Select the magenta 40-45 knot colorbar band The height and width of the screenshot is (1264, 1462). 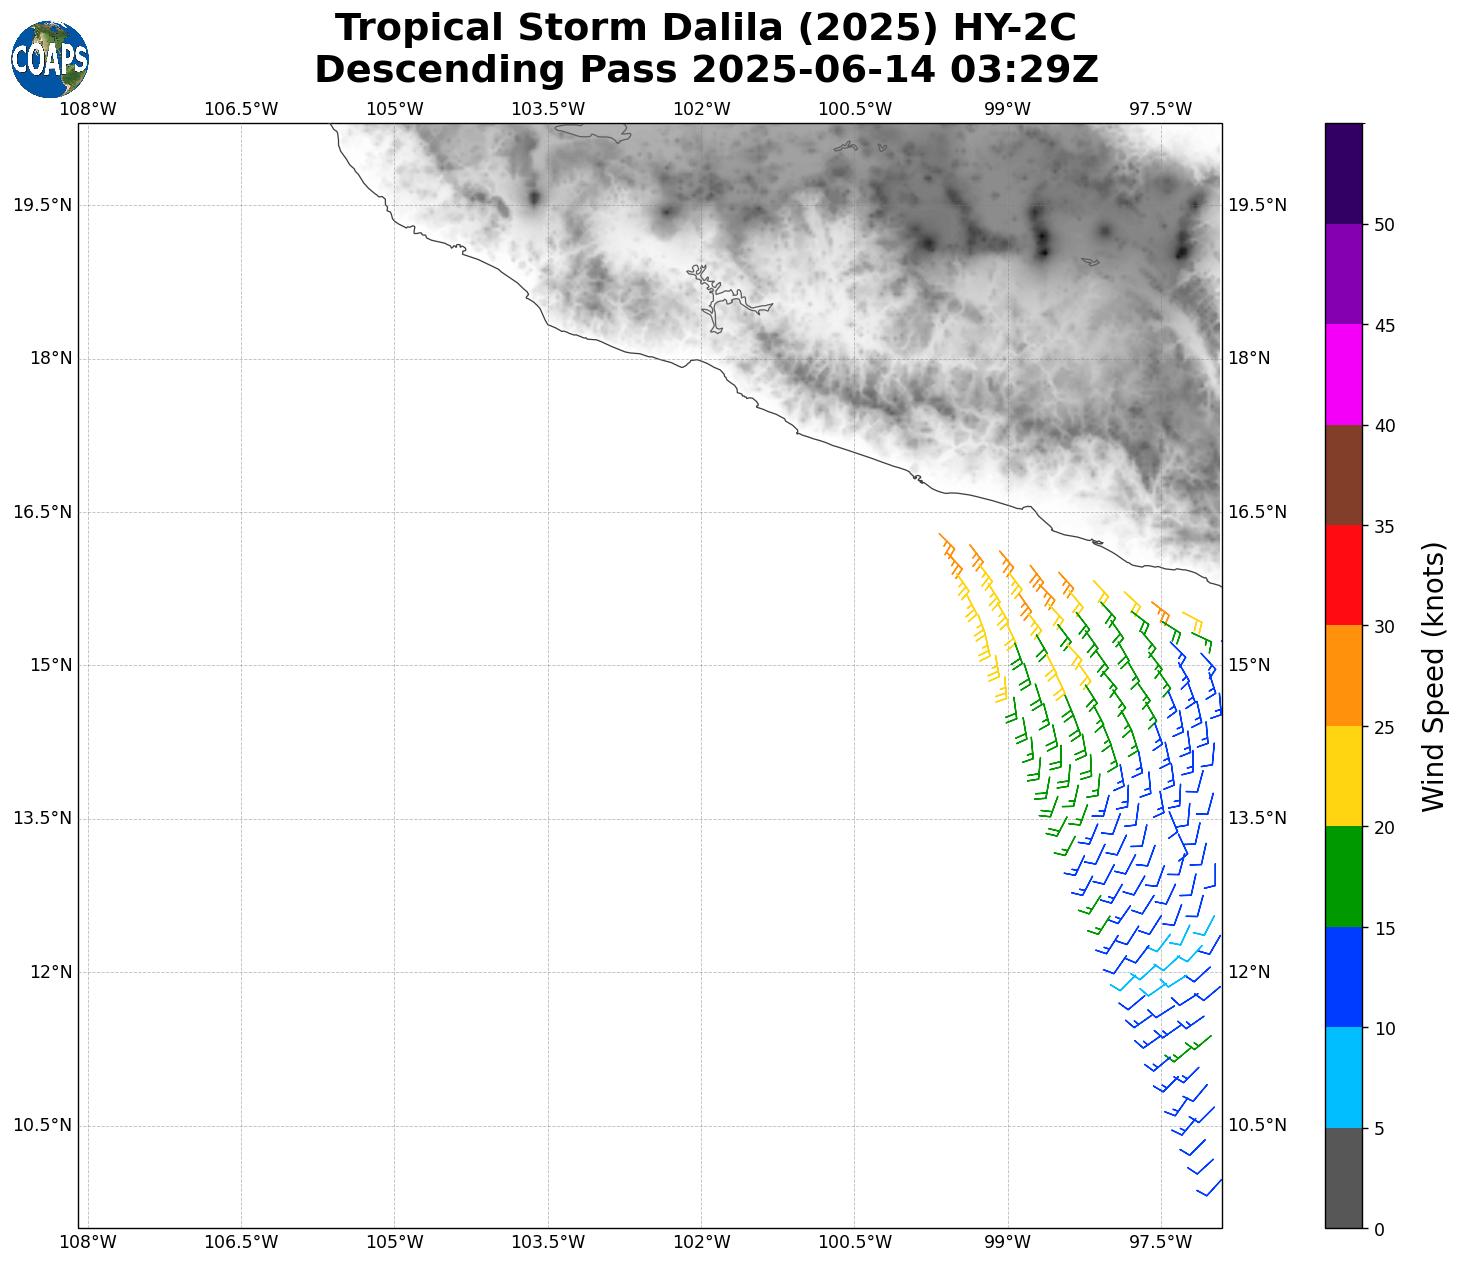coord(1343,374)
